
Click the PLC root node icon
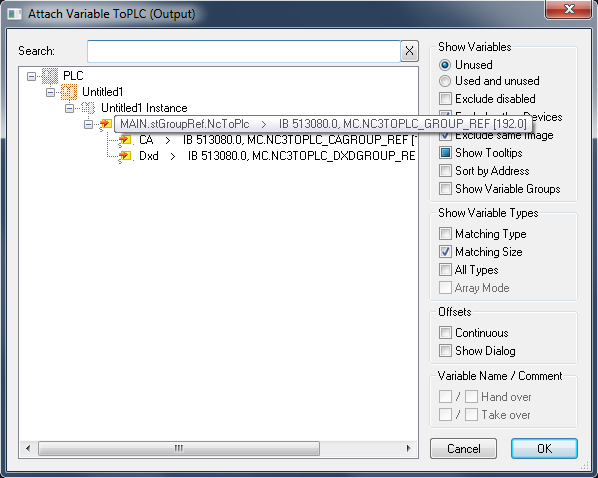point(50,76)
